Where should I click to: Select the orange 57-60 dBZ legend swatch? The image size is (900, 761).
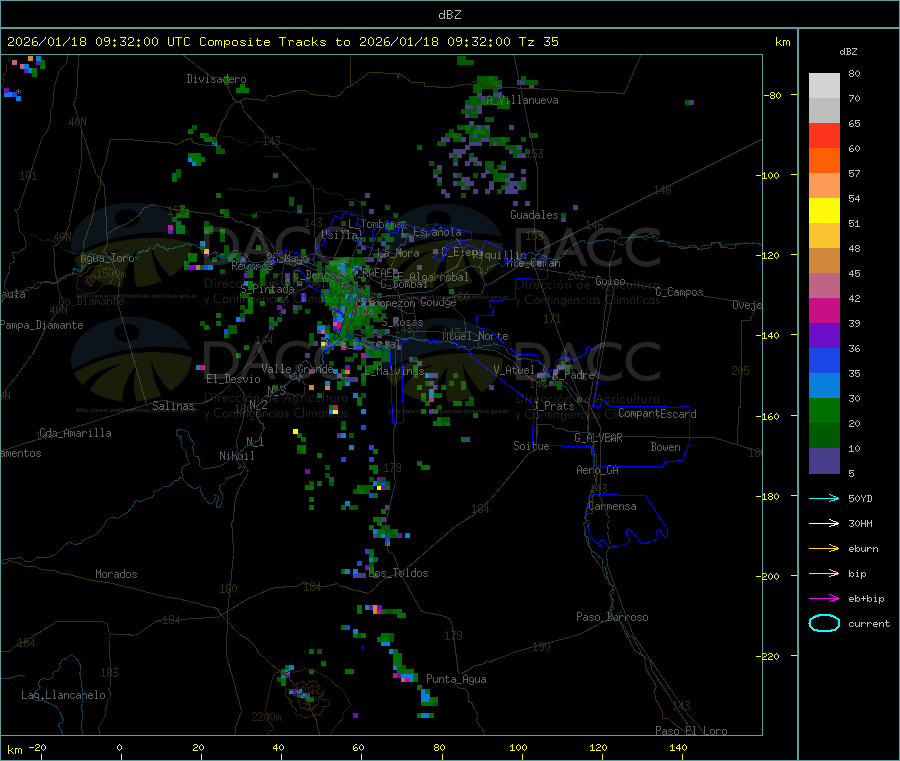coord(824,161)
